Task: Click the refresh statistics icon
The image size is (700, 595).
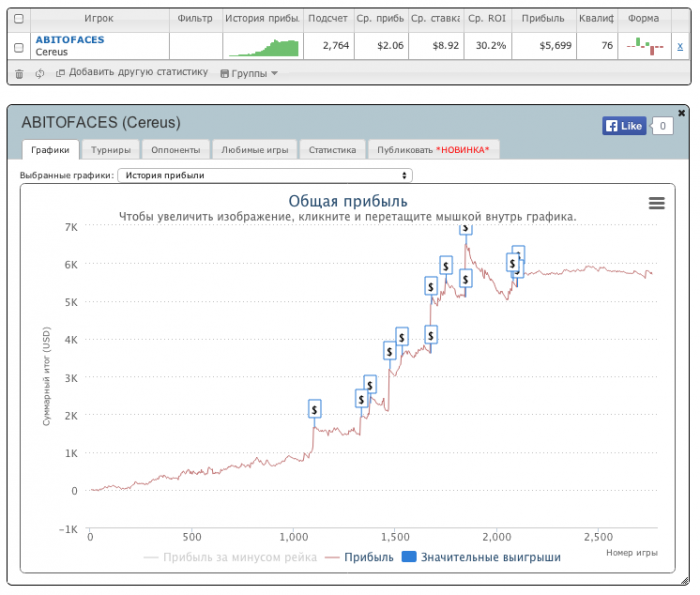Action: click(x=39, y=73)
